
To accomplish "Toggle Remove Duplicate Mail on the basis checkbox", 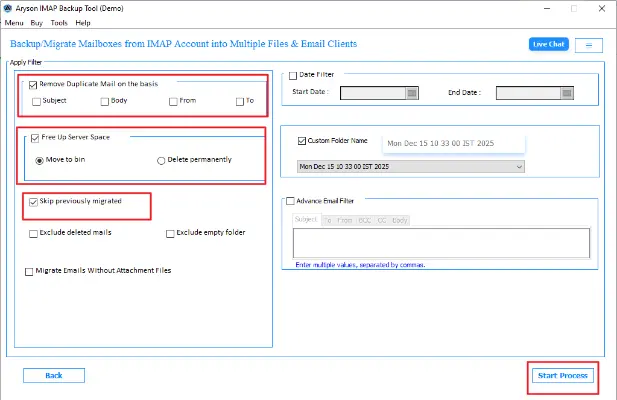I will 33,85.
